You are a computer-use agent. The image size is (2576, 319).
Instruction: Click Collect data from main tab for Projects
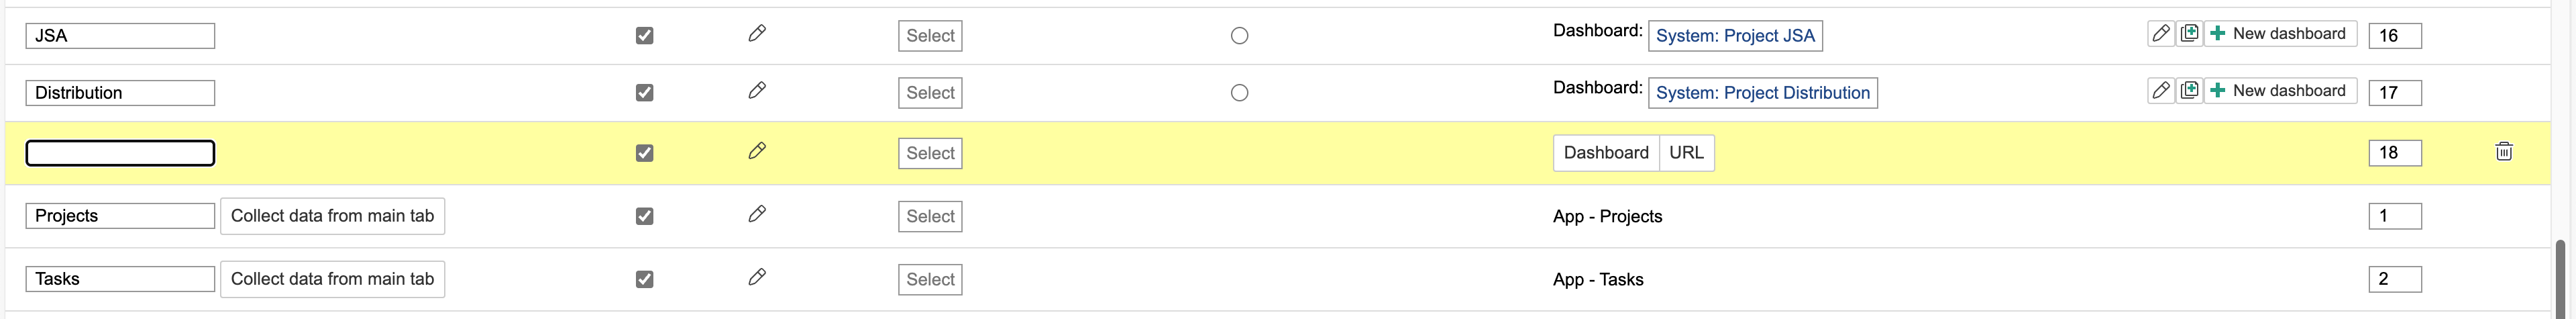coord(332,216)
